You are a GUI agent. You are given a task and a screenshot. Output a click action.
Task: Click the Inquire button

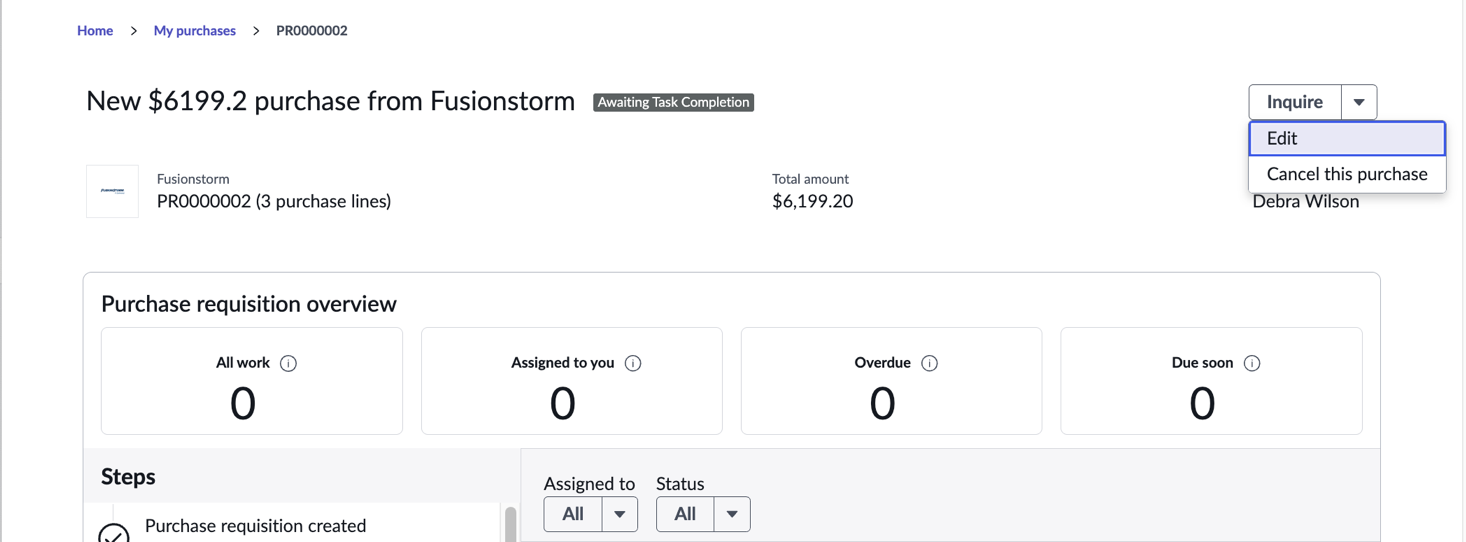pyautogui.click(x=1295, y=102)
